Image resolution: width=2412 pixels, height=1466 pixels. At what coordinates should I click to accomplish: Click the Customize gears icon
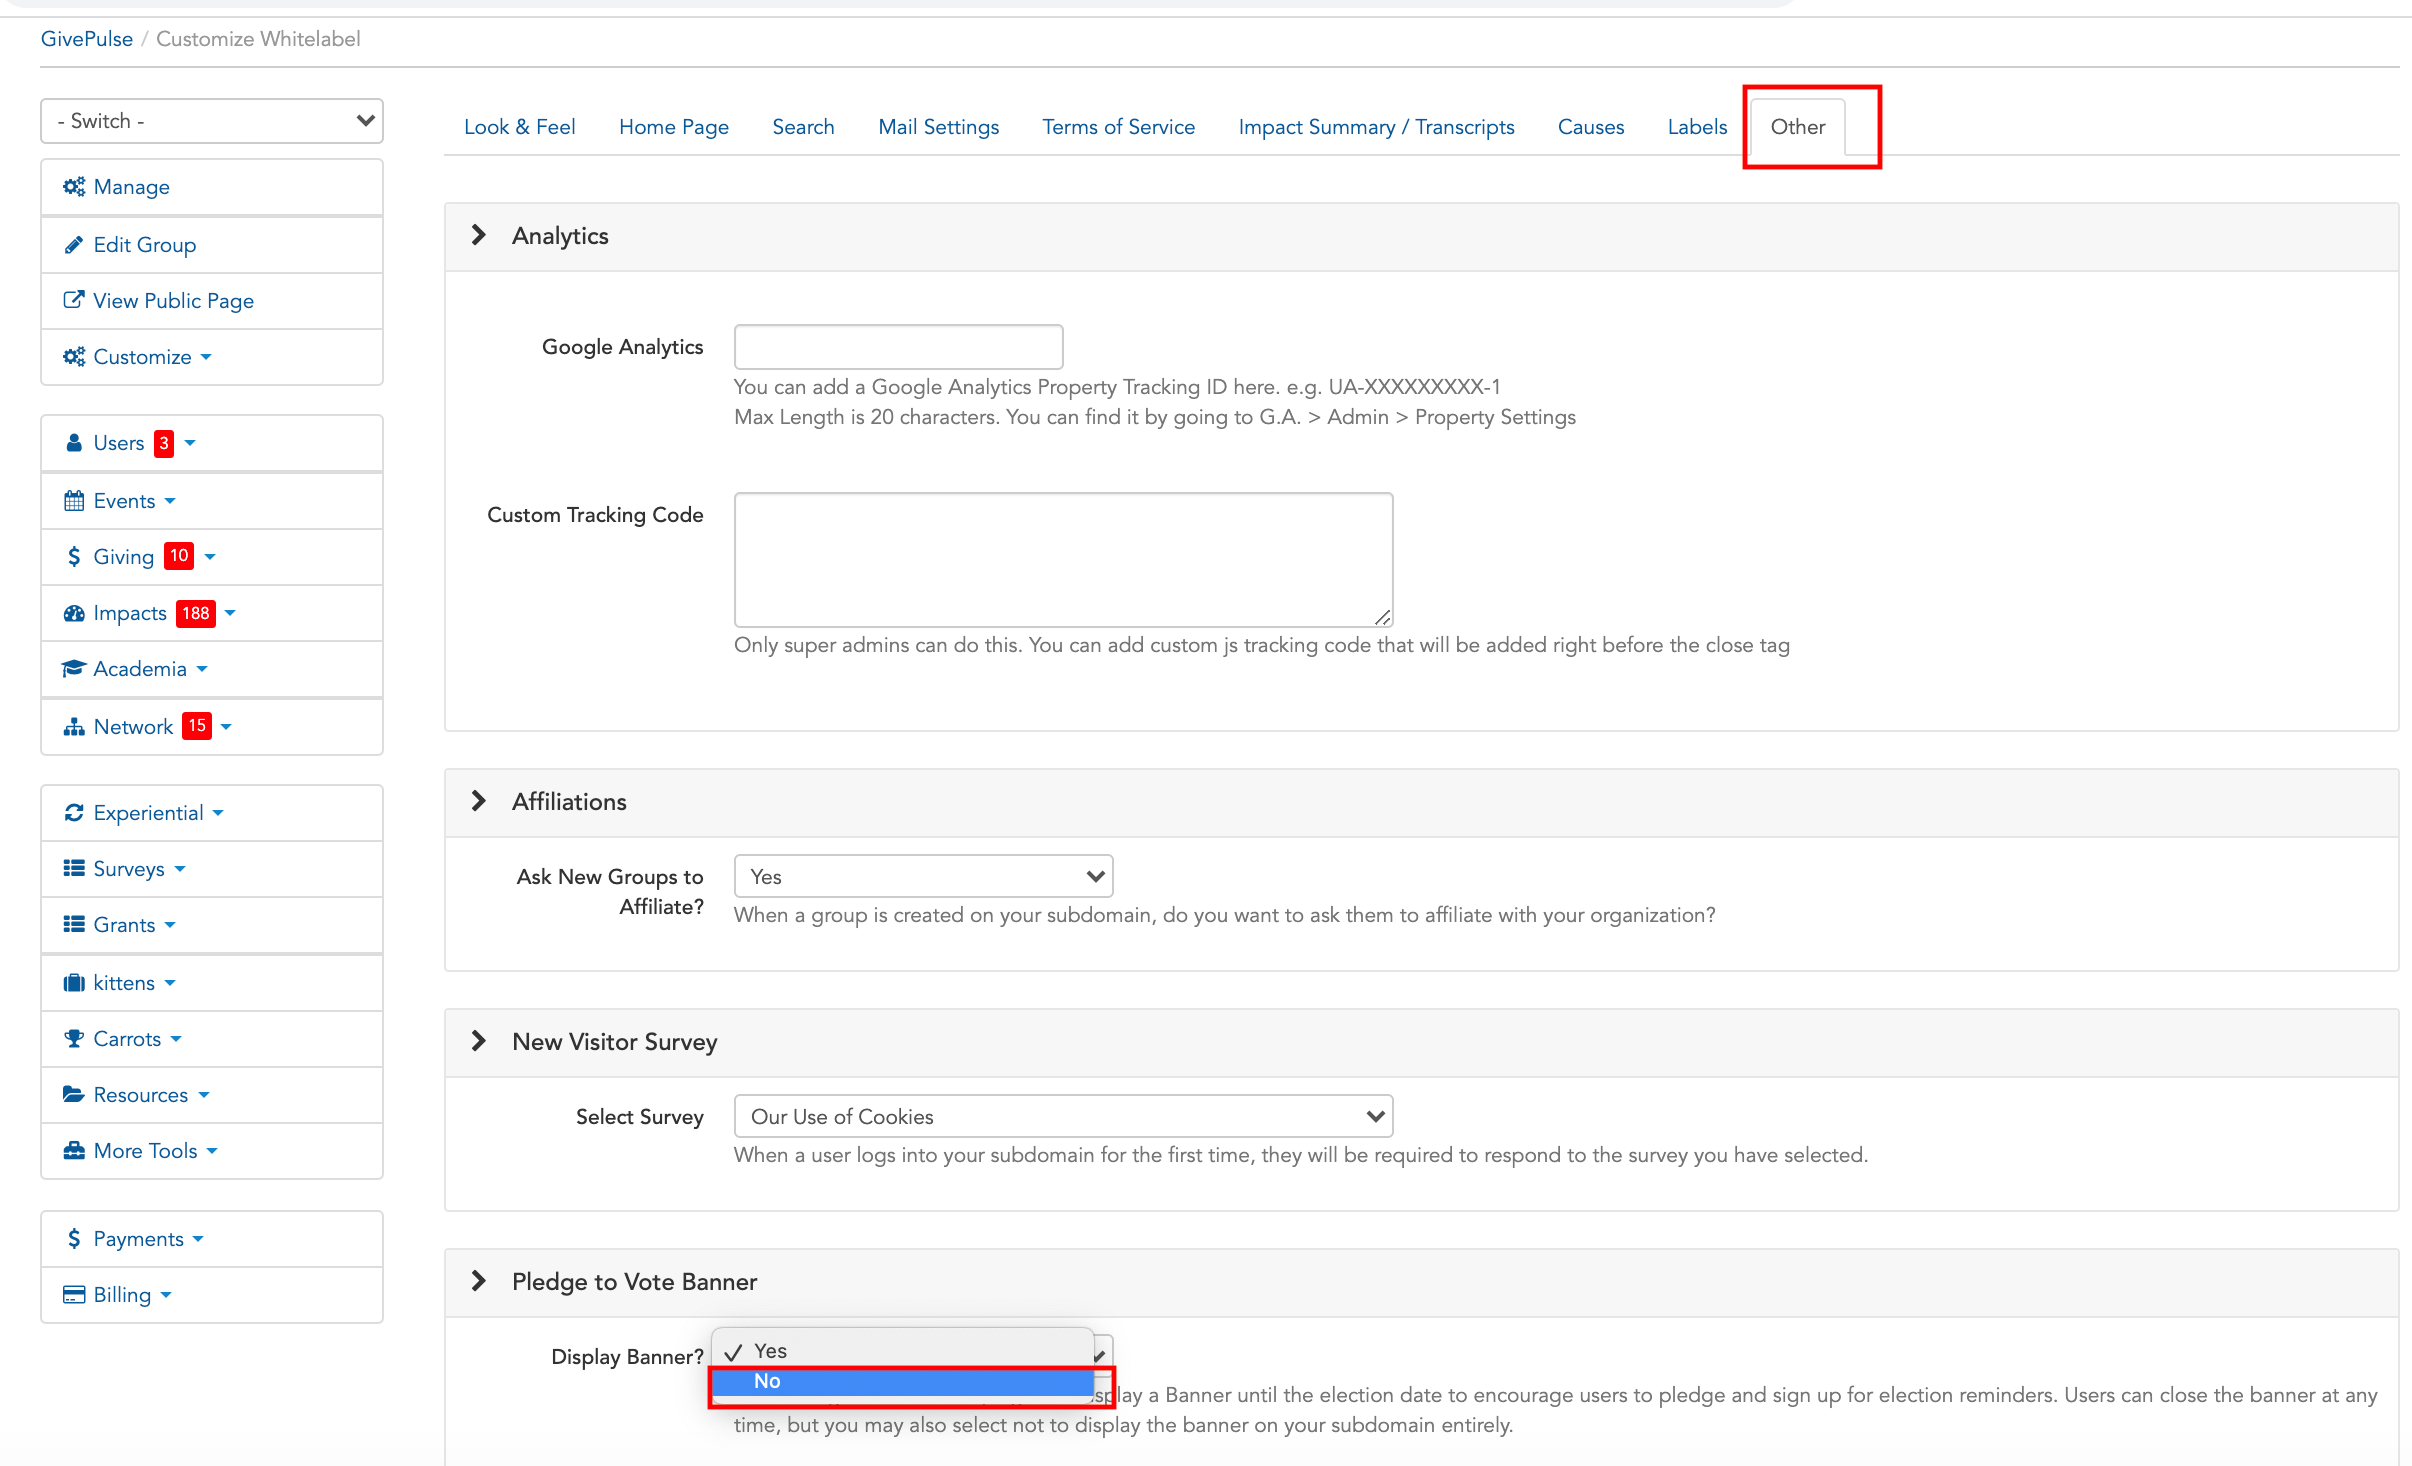point(74,357)
